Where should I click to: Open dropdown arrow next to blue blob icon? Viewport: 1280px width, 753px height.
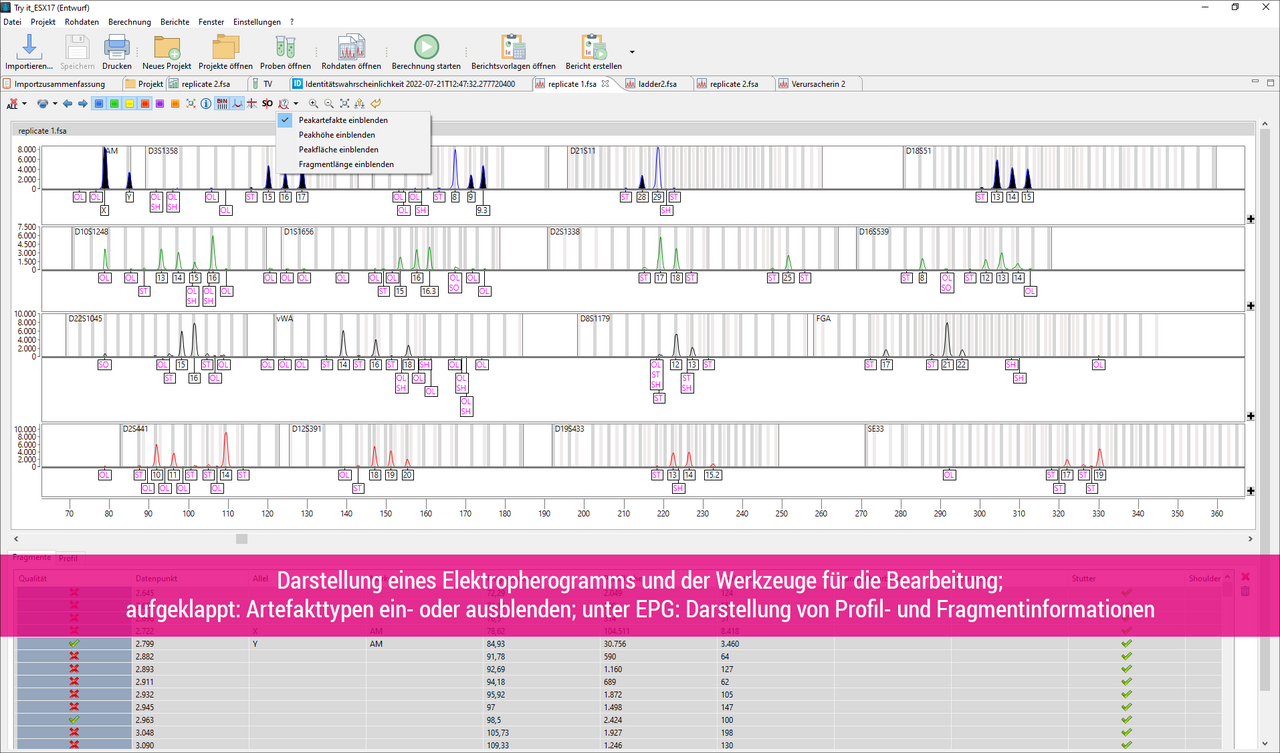click(x=55, y=103)
